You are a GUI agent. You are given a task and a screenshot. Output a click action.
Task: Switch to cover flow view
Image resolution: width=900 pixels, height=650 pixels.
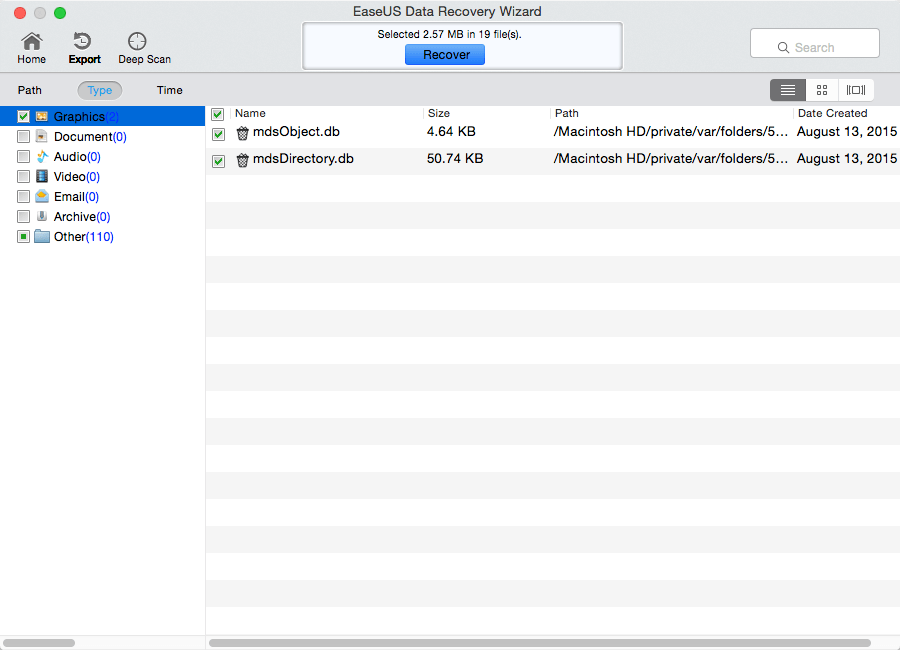click(x=856, y=90)
